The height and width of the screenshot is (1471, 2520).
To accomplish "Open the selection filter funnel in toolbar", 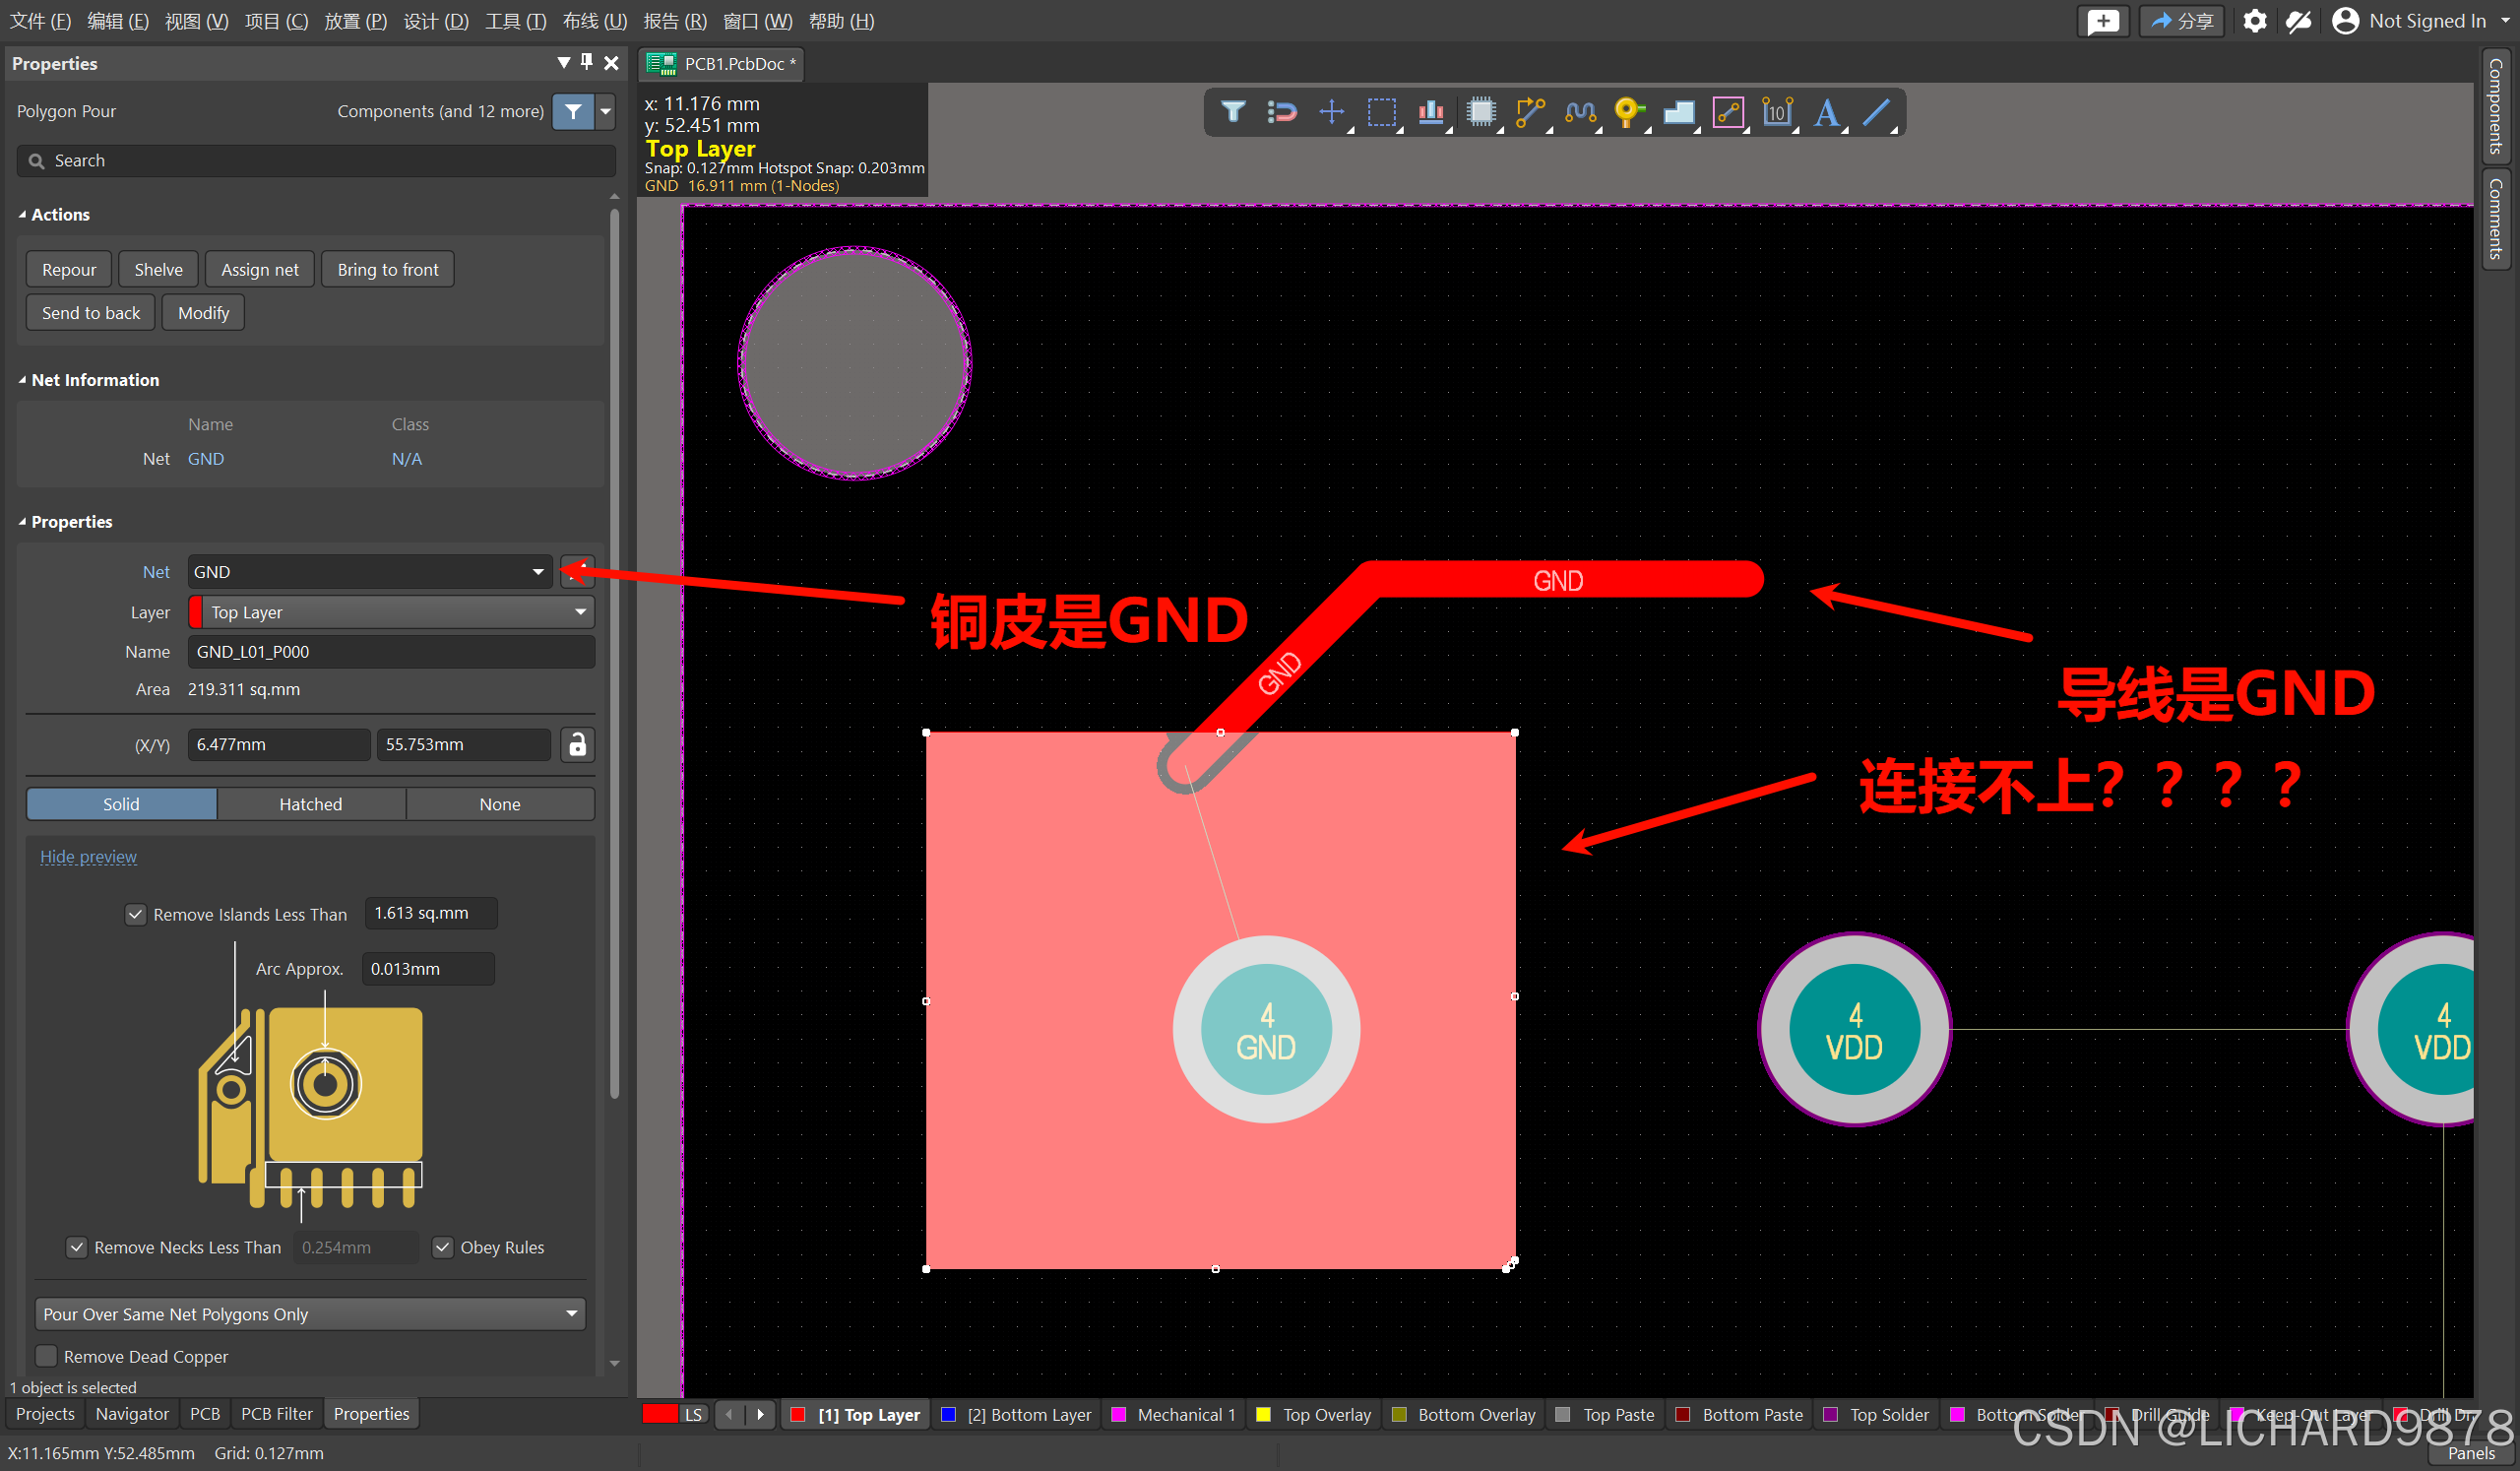I will click(x=1232, y=112).
